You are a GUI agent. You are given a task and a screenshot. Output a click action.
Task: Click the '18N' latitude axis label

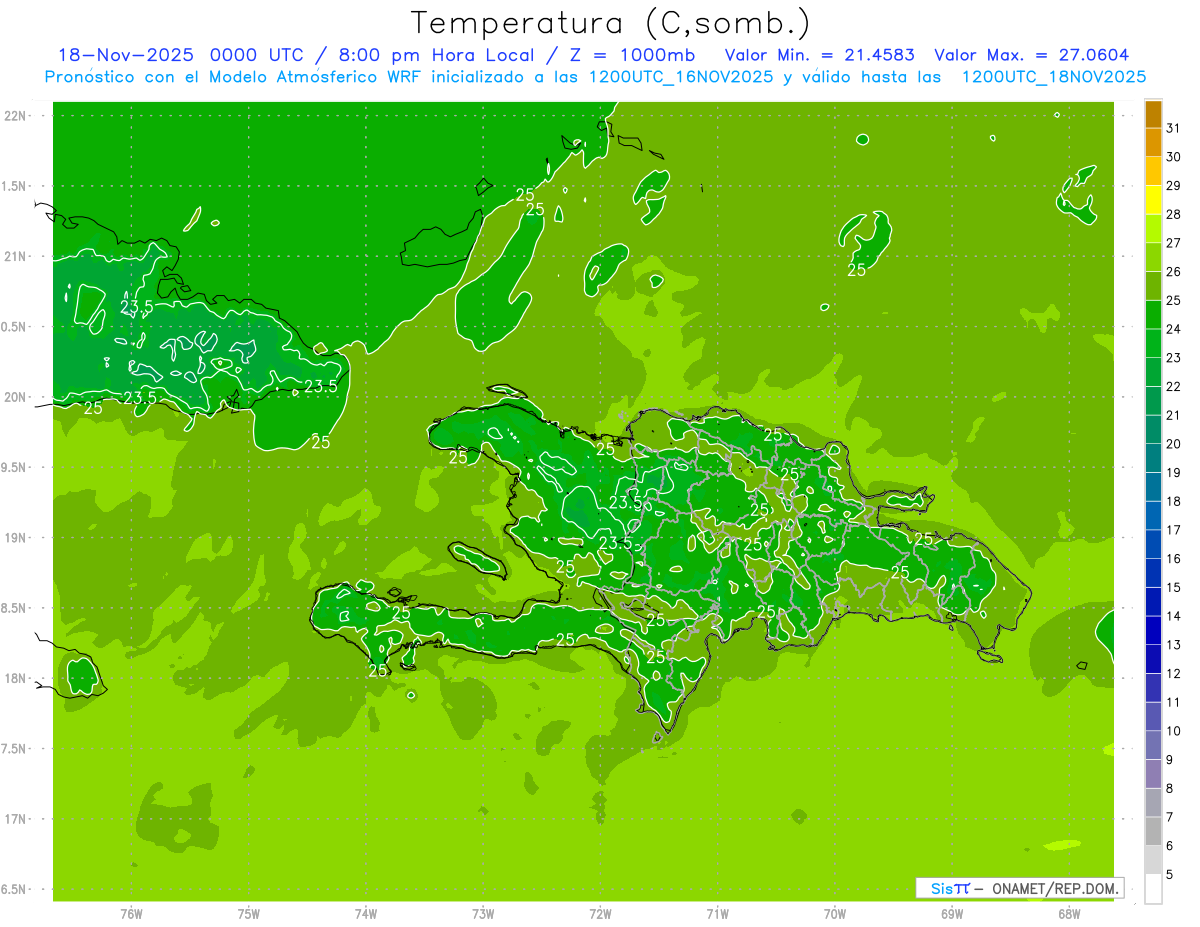[x=17, y=678]
